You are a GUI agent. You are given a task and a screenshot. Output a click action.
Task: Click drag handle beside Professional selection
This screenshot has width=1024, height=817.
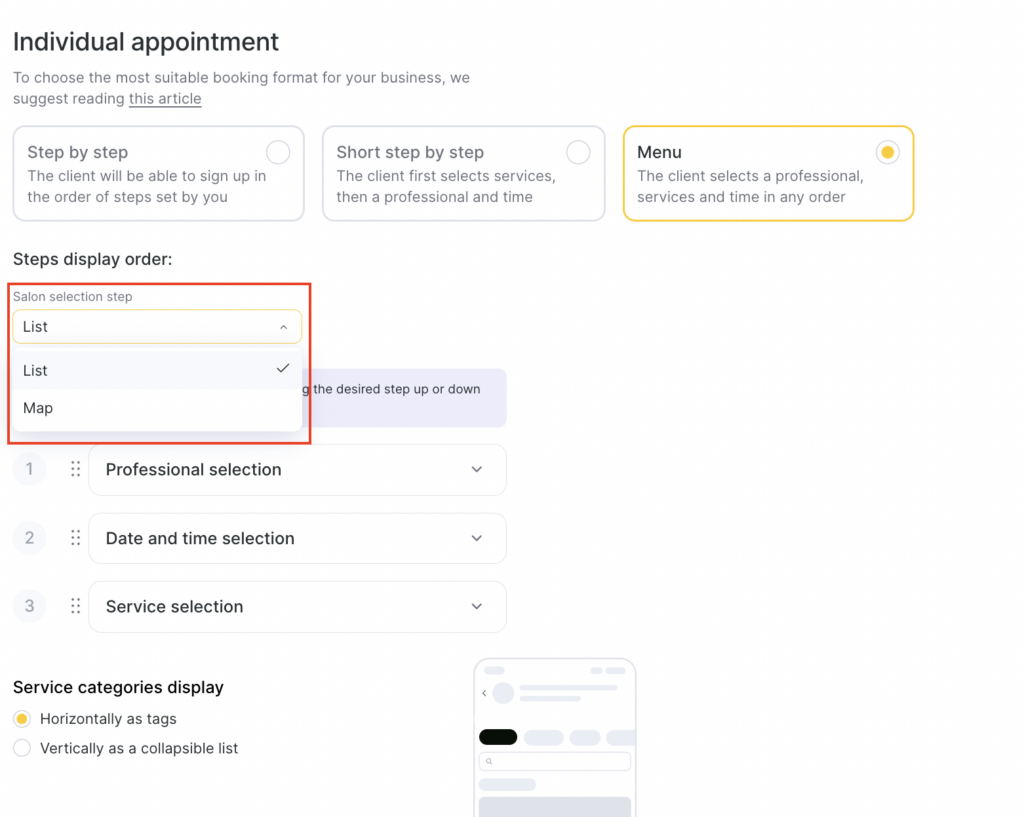coord(75,469)
